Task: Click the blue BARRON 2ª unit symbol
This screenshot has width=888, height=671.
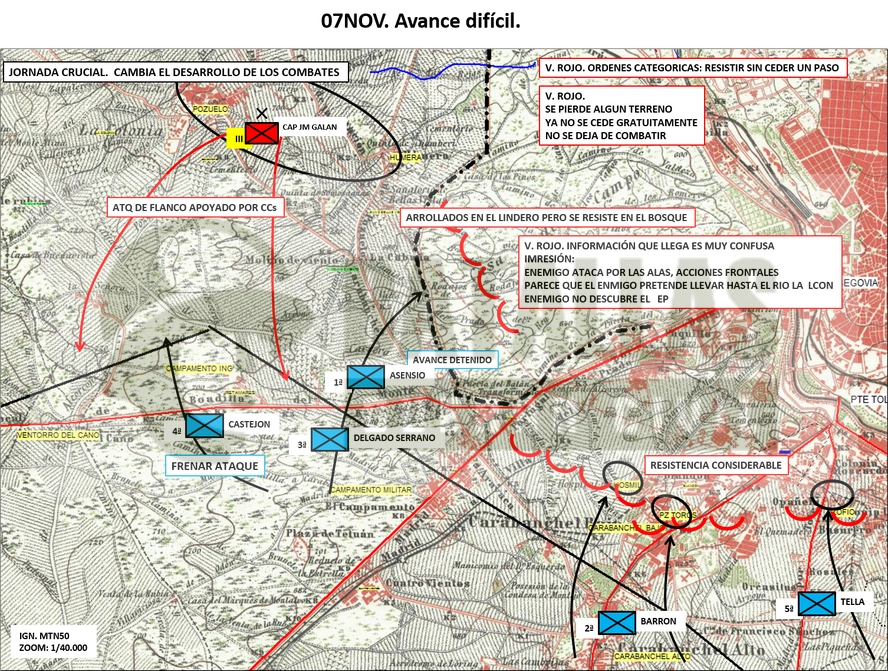Action: click(x=617, y=623)
